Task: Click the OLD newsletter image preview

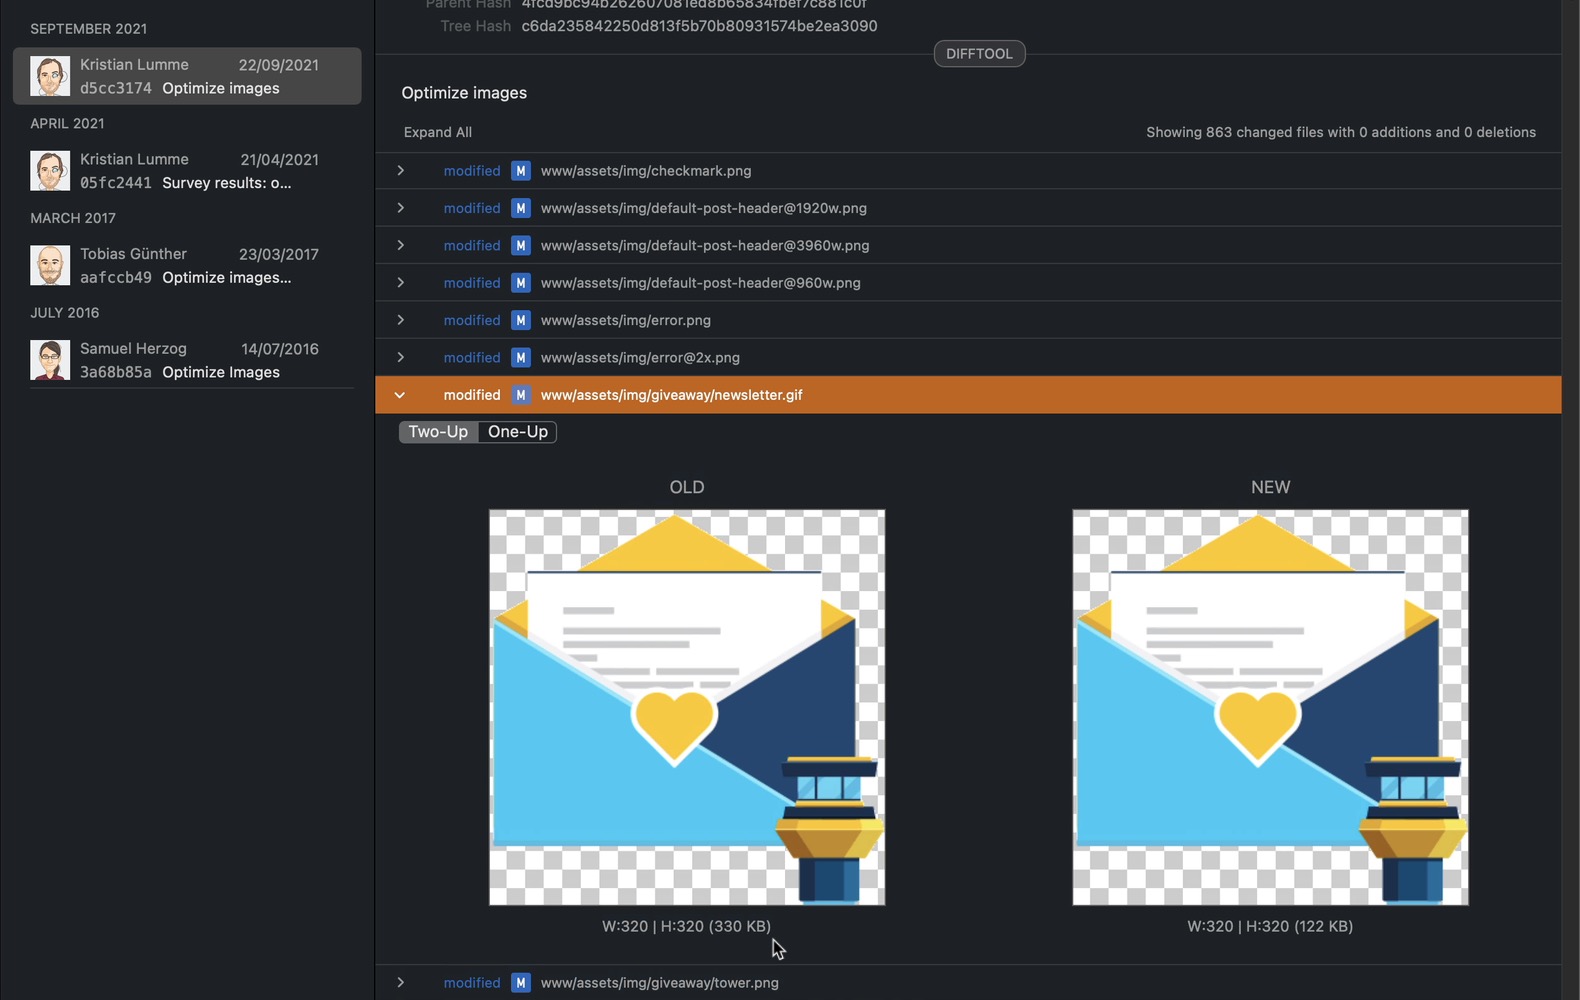Action: [686, 707]
